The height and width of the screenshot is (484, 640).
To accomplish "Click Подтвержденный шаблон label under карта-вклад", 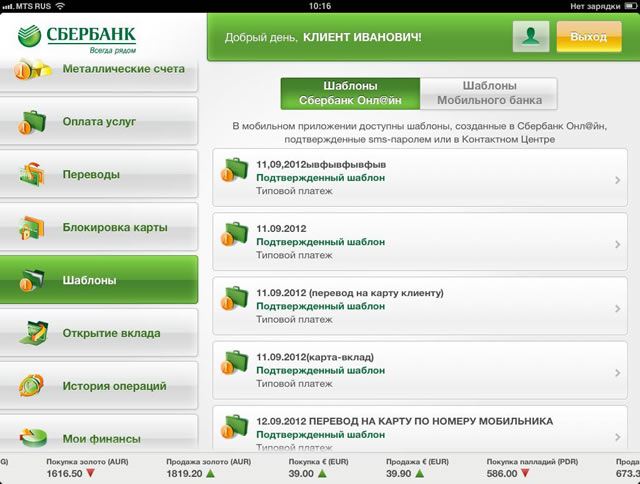I will 320,370.
